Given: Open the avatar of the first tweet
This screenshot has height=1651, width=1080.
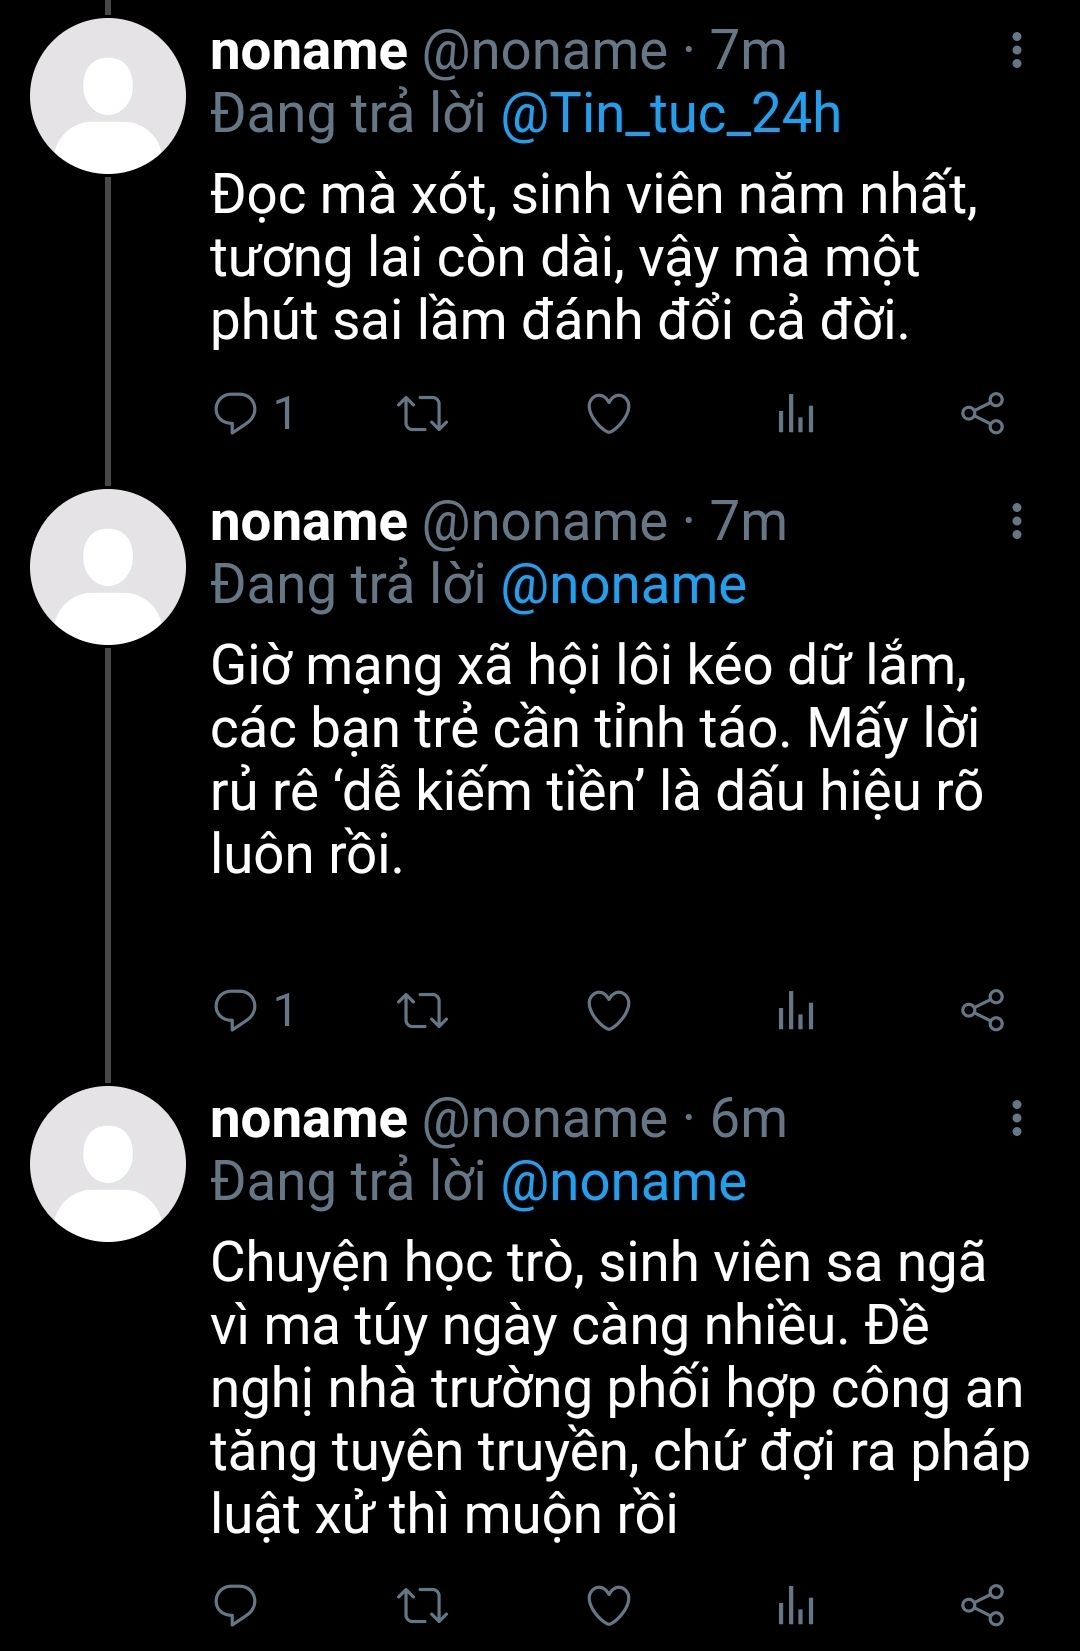Looking at the screenshot, I should coord(108,96).
